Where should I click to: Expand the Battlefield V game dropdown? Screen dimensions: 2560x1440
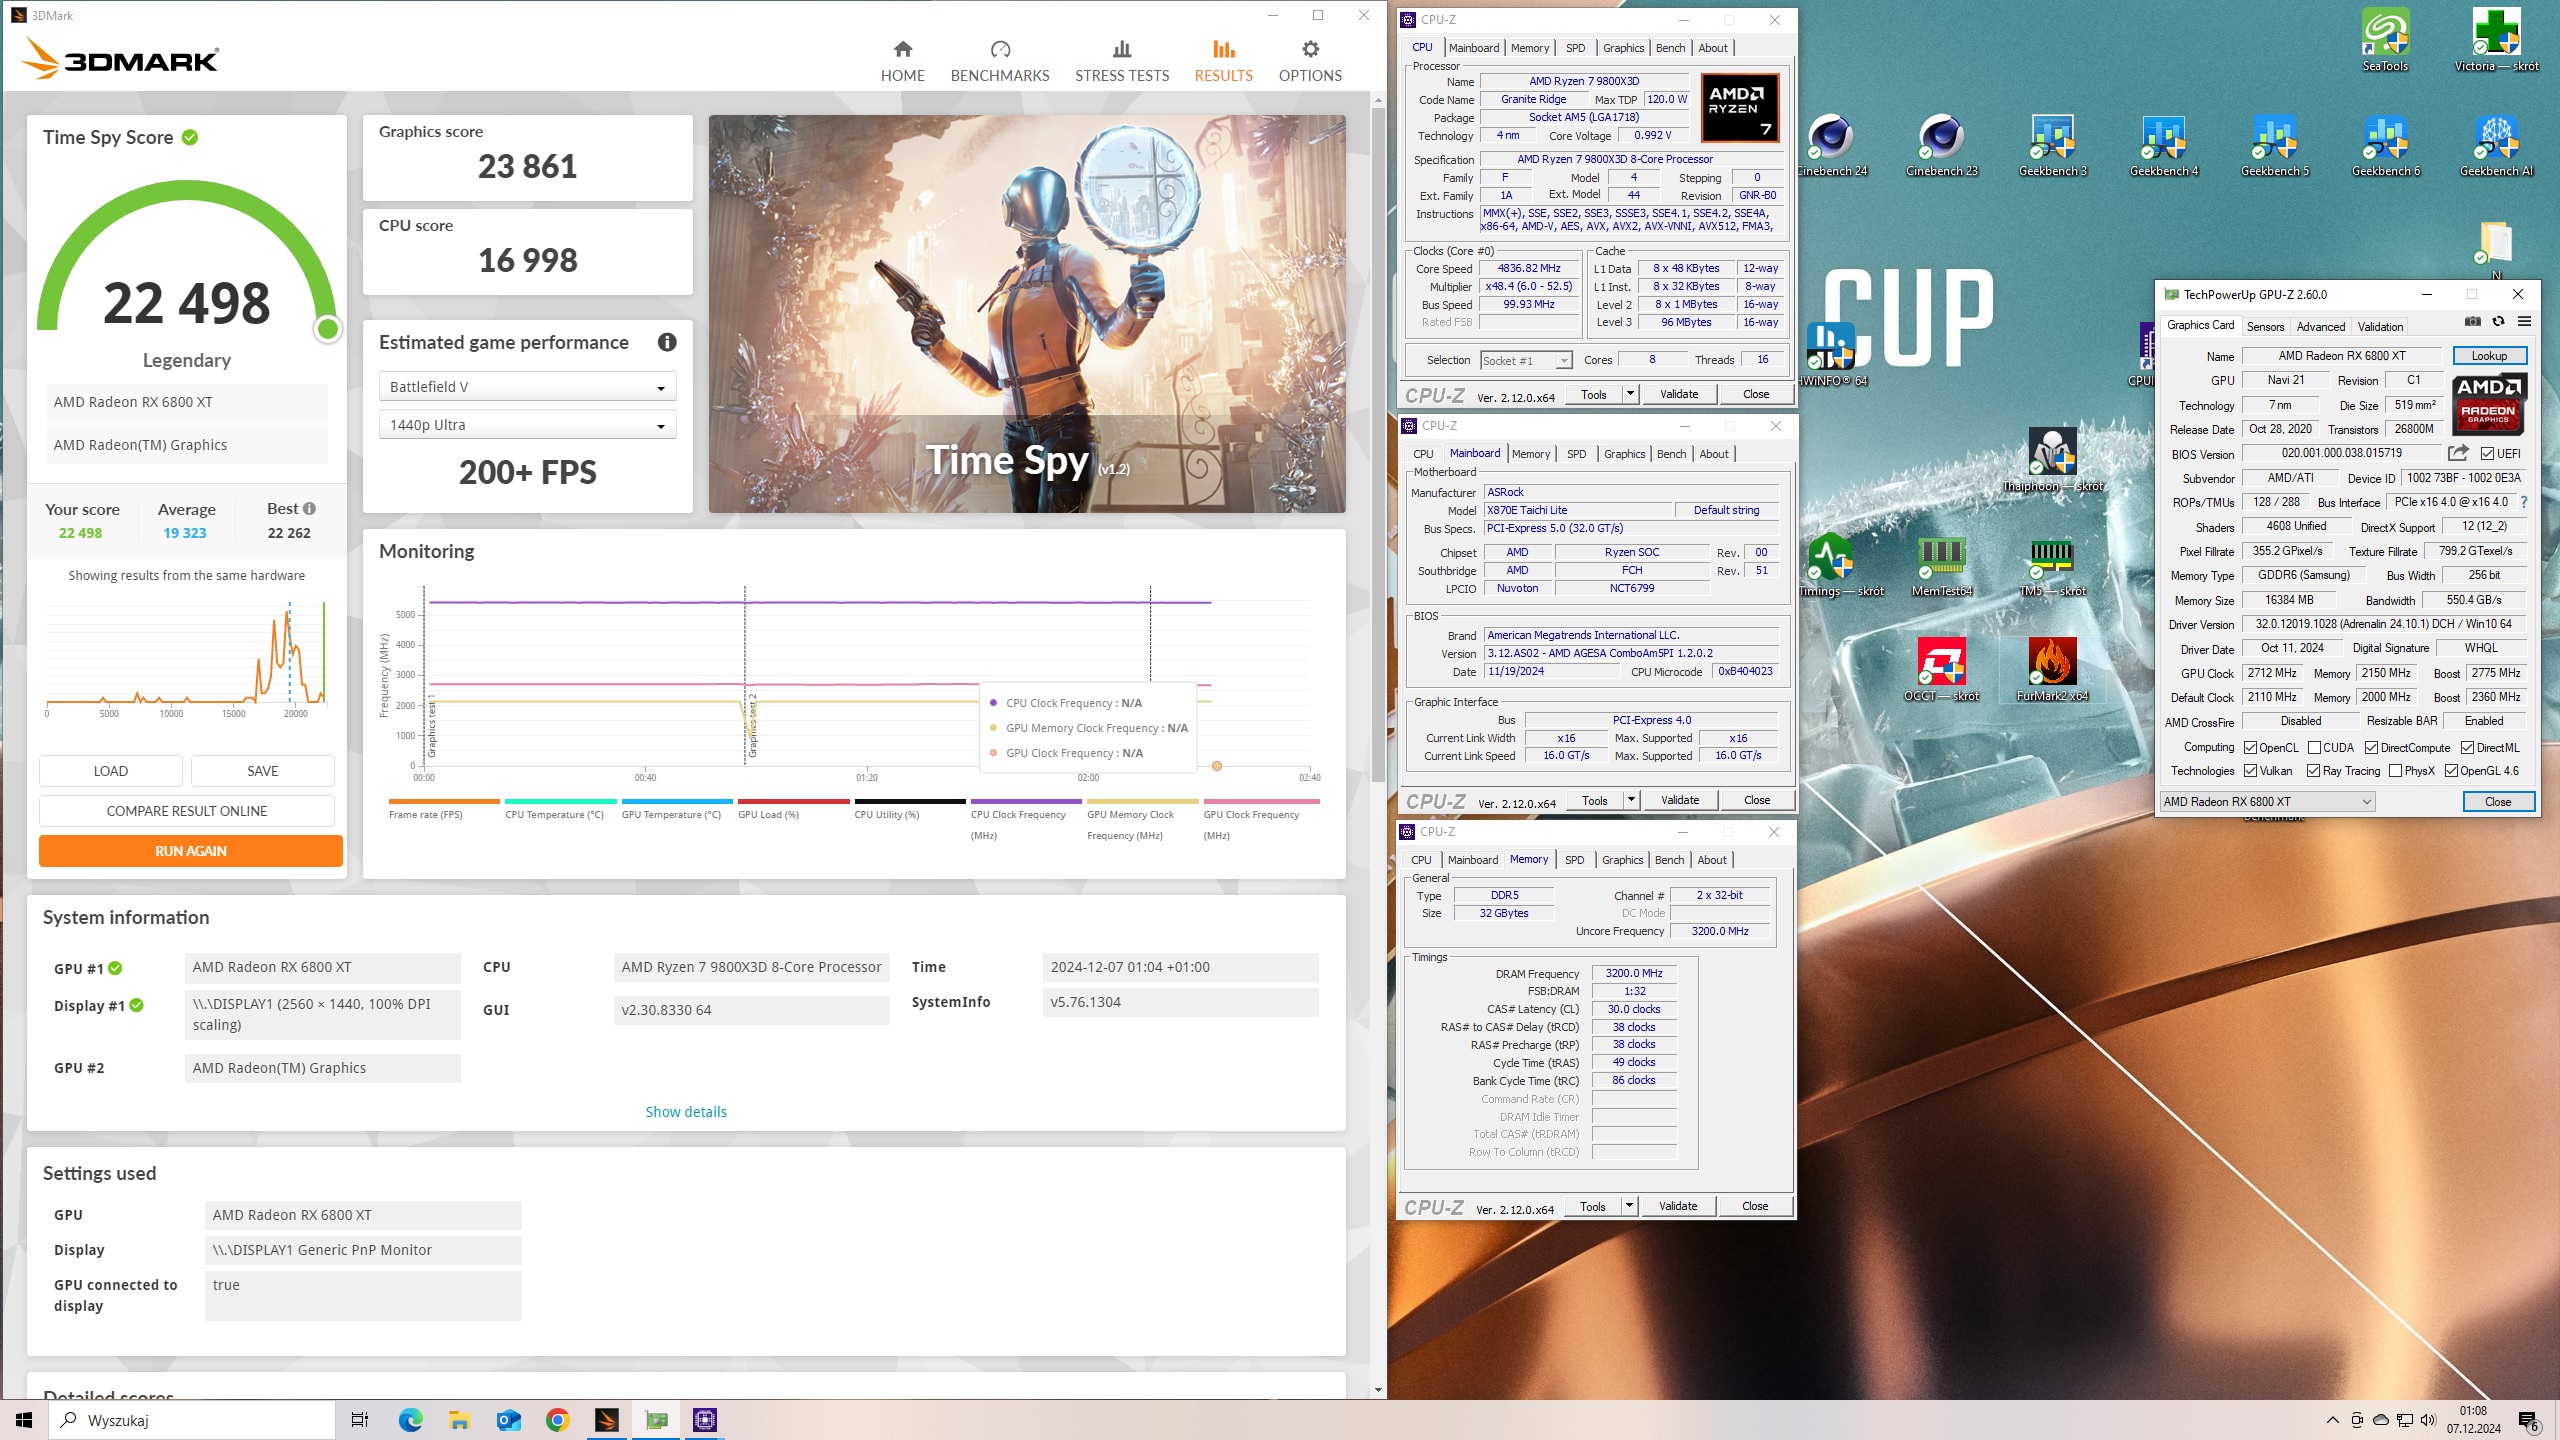tap(528, 387)
